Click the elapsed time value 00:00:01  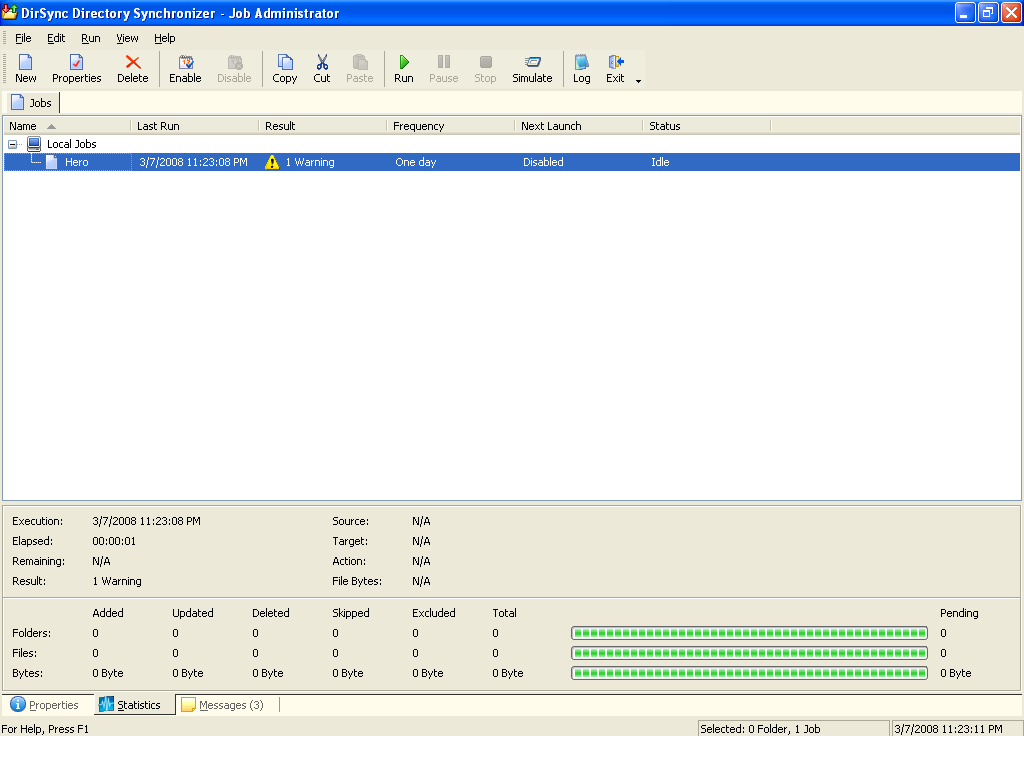tap(114, 541)
